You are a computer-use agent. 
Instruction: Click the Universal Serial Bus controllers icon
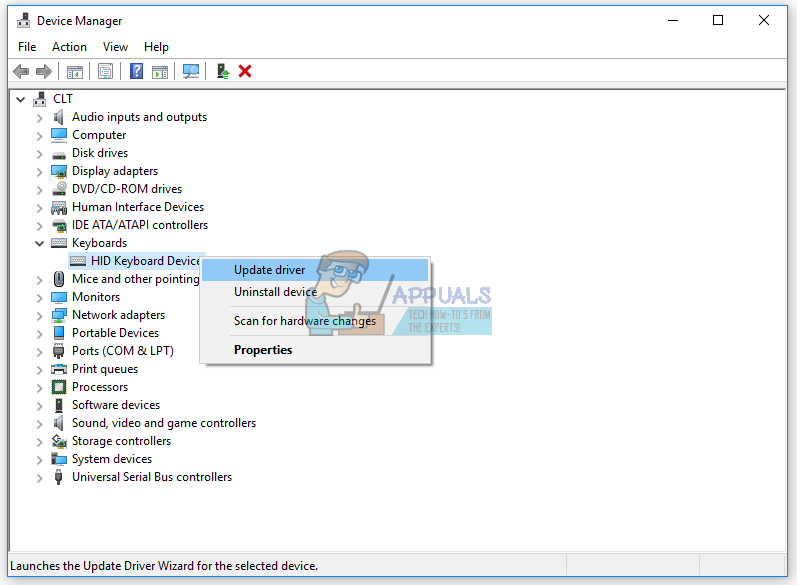(x=58, y=477)
